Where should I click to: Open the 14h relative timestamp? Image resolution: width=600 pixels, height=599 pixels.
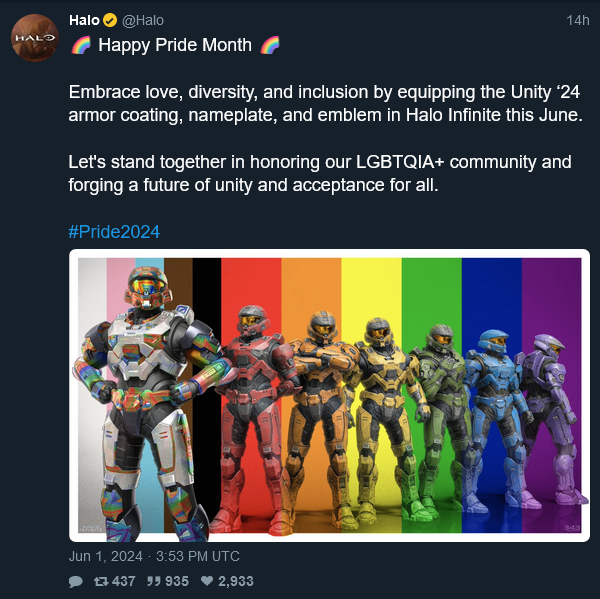coord(578,20)
